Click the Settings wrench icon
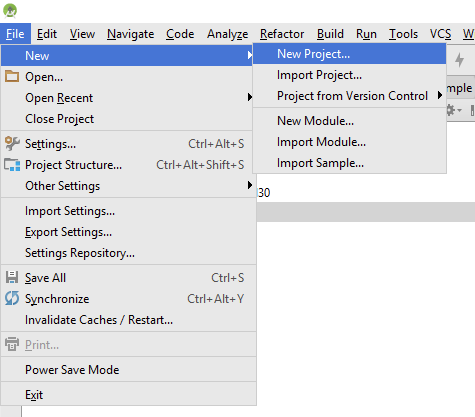 click(12, 144)
